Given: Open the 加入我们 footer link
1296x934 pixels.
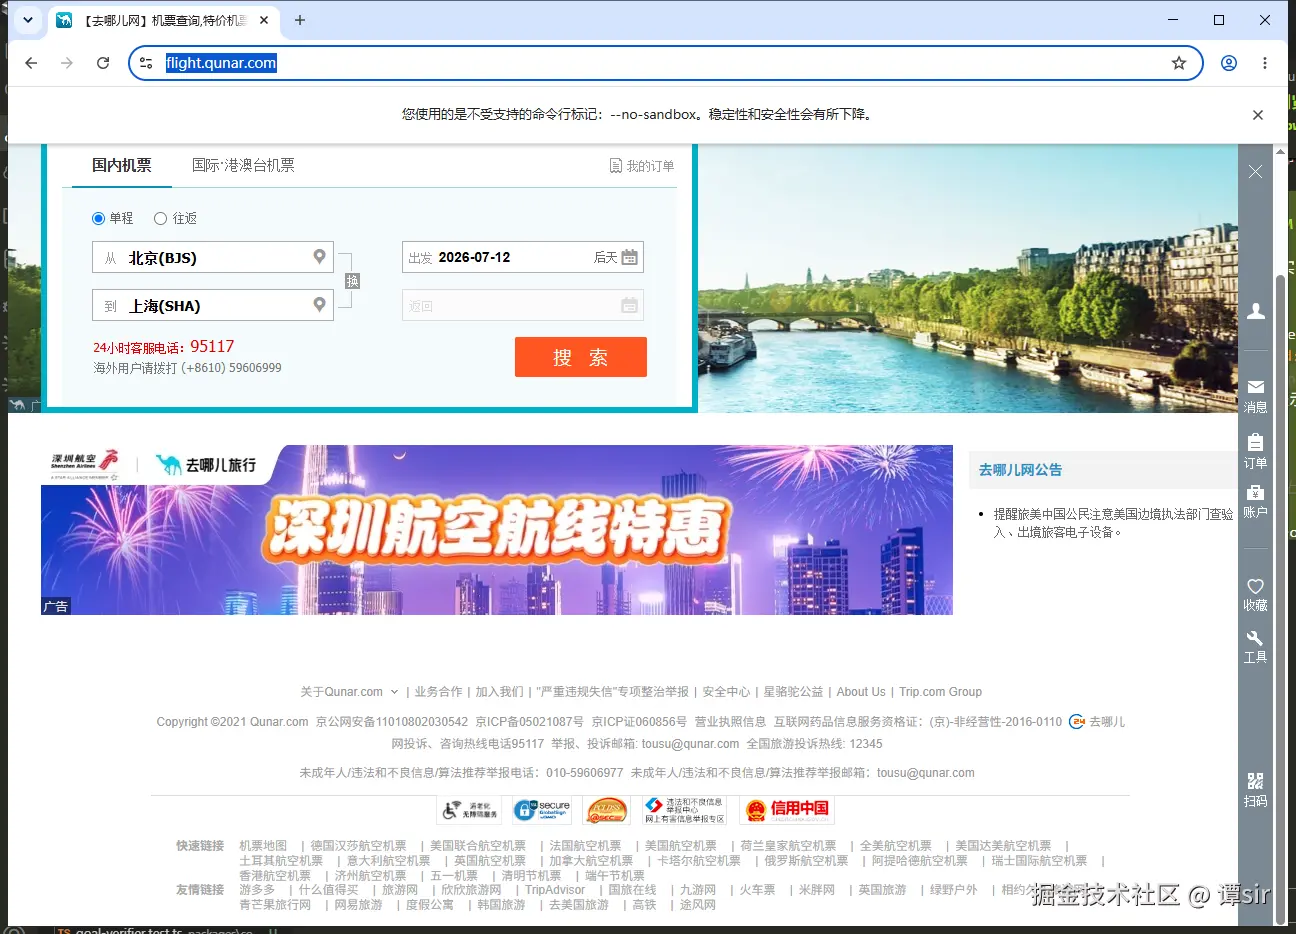Looking at the screenshot, I should tap(499, 692).
